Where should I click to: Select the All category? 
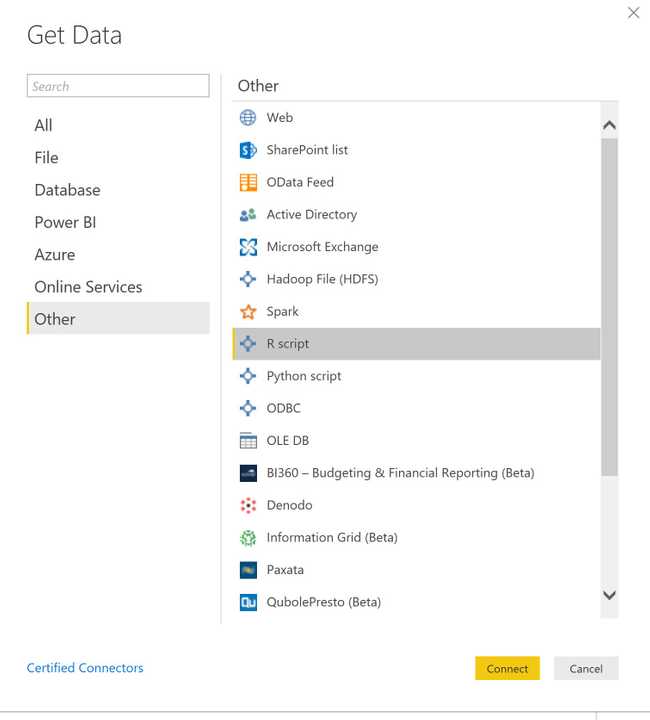[x=118, y=125]
